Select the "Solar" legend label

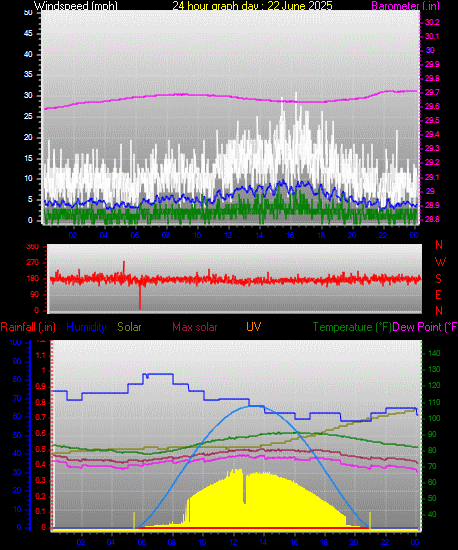click(x=129, y=327)
